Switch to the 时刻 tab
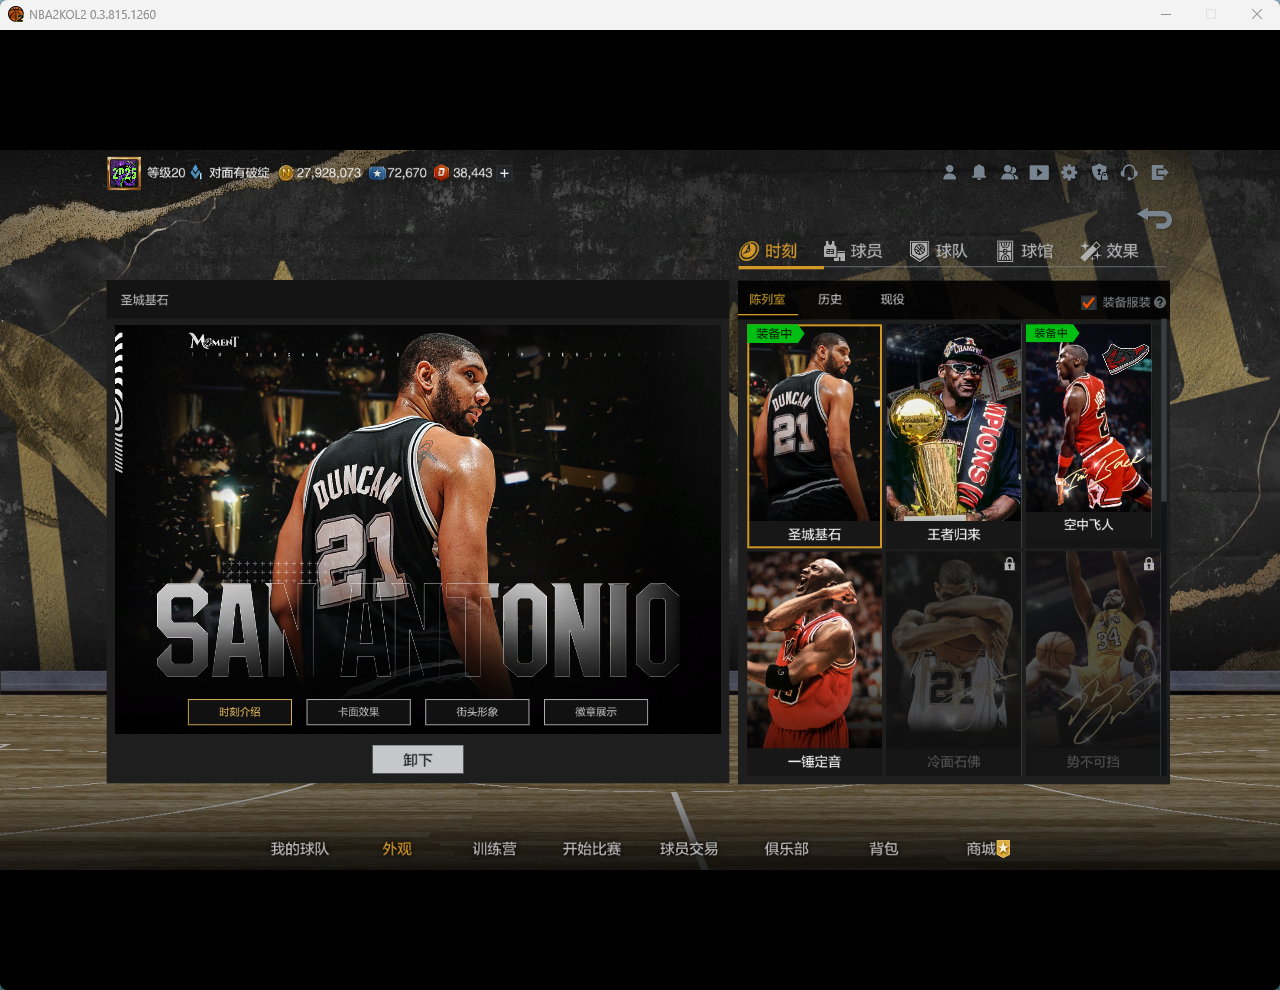 768,251
